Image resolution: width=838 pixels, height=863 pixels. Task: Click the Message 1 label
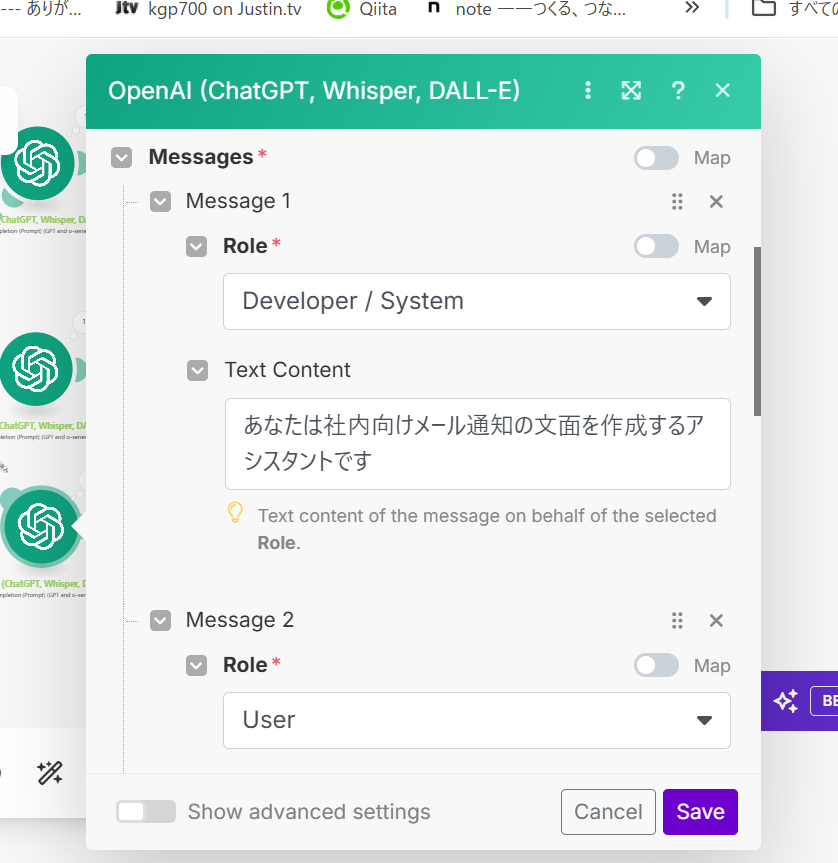[238, 201]
